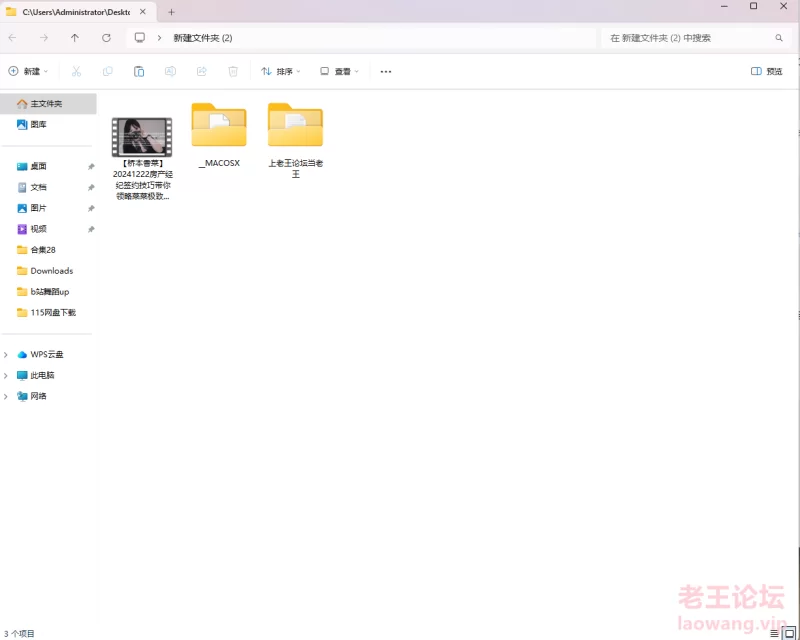800x640 pixels.
Task: Go back with the left arrow
Action: point(13,38)
